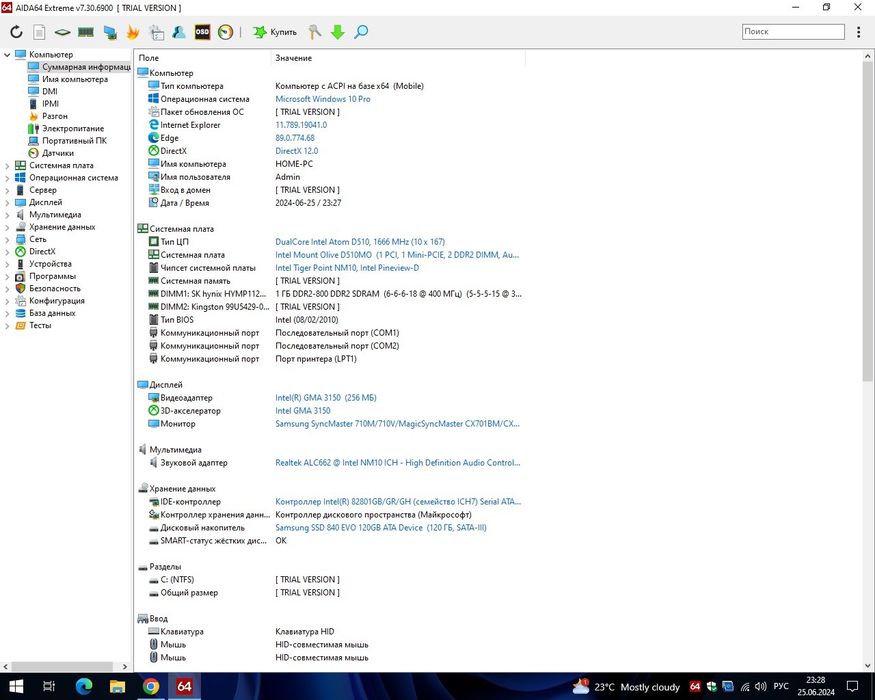Viewport: 875px width, 700px height.
Task: Open the Intel(R) GMA 3150 (256 МБ) link
Action: point(326,397)
